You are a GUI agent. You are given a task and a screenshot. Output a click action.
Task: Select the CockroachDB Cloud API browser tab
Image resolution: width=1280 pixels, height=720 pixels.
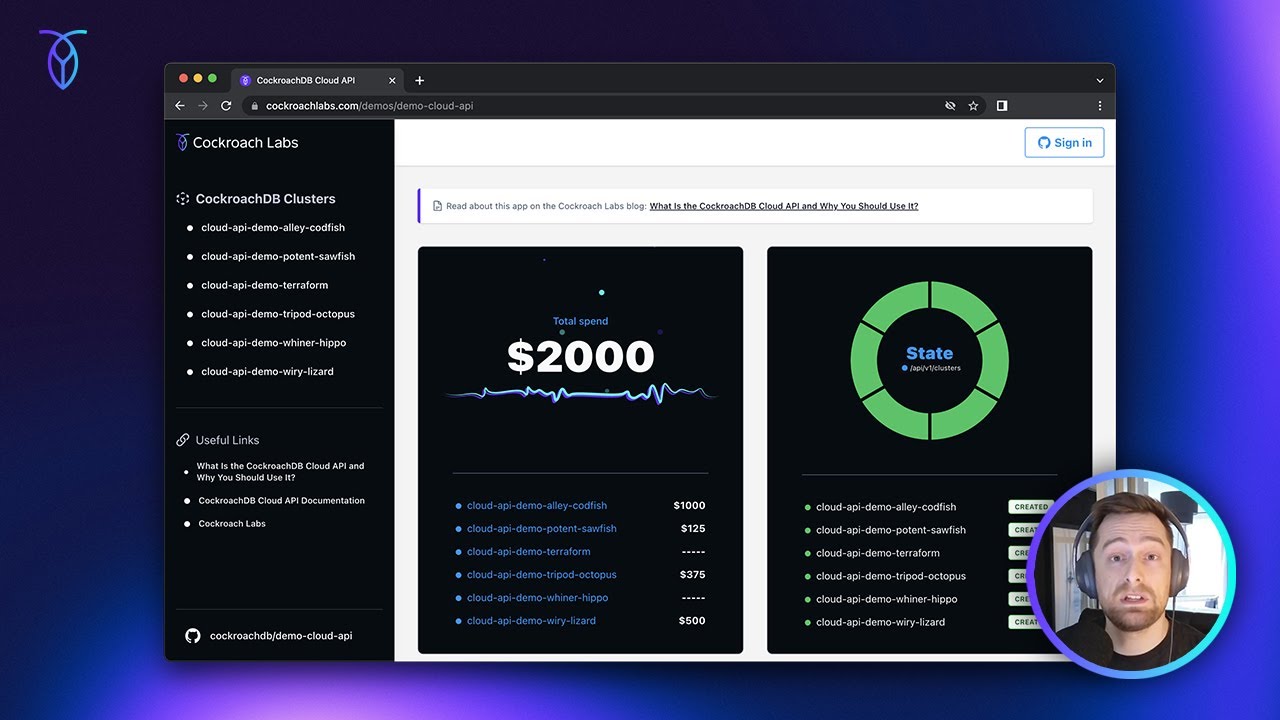point(317,81)
